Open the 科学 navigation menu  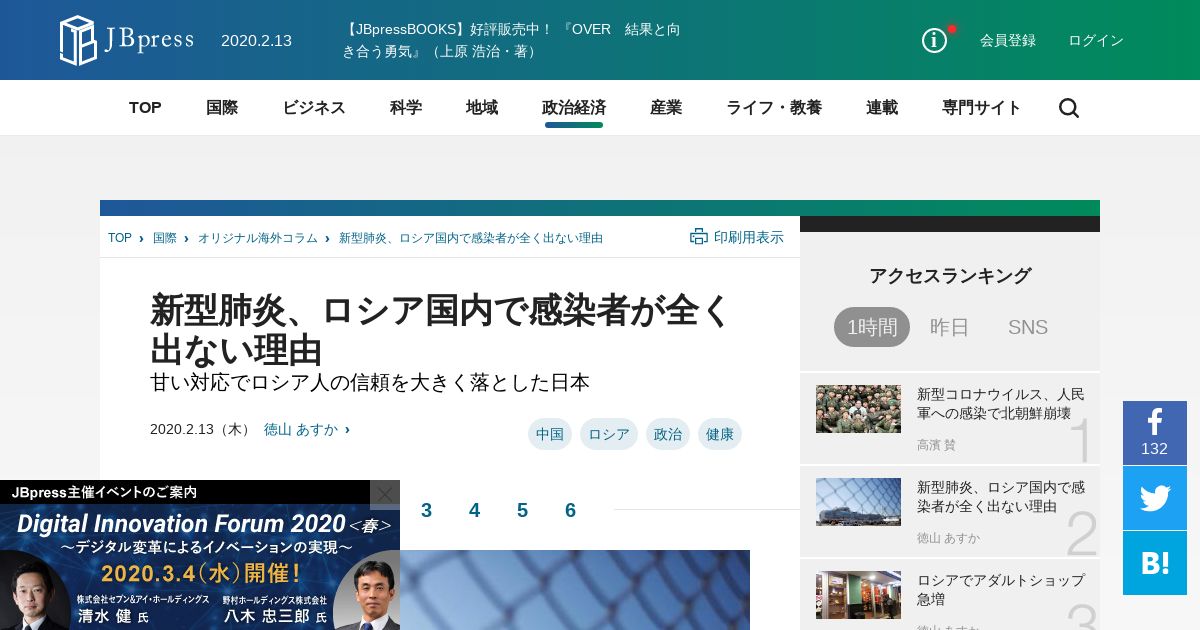pyautogui.click(x=406, y=108)
